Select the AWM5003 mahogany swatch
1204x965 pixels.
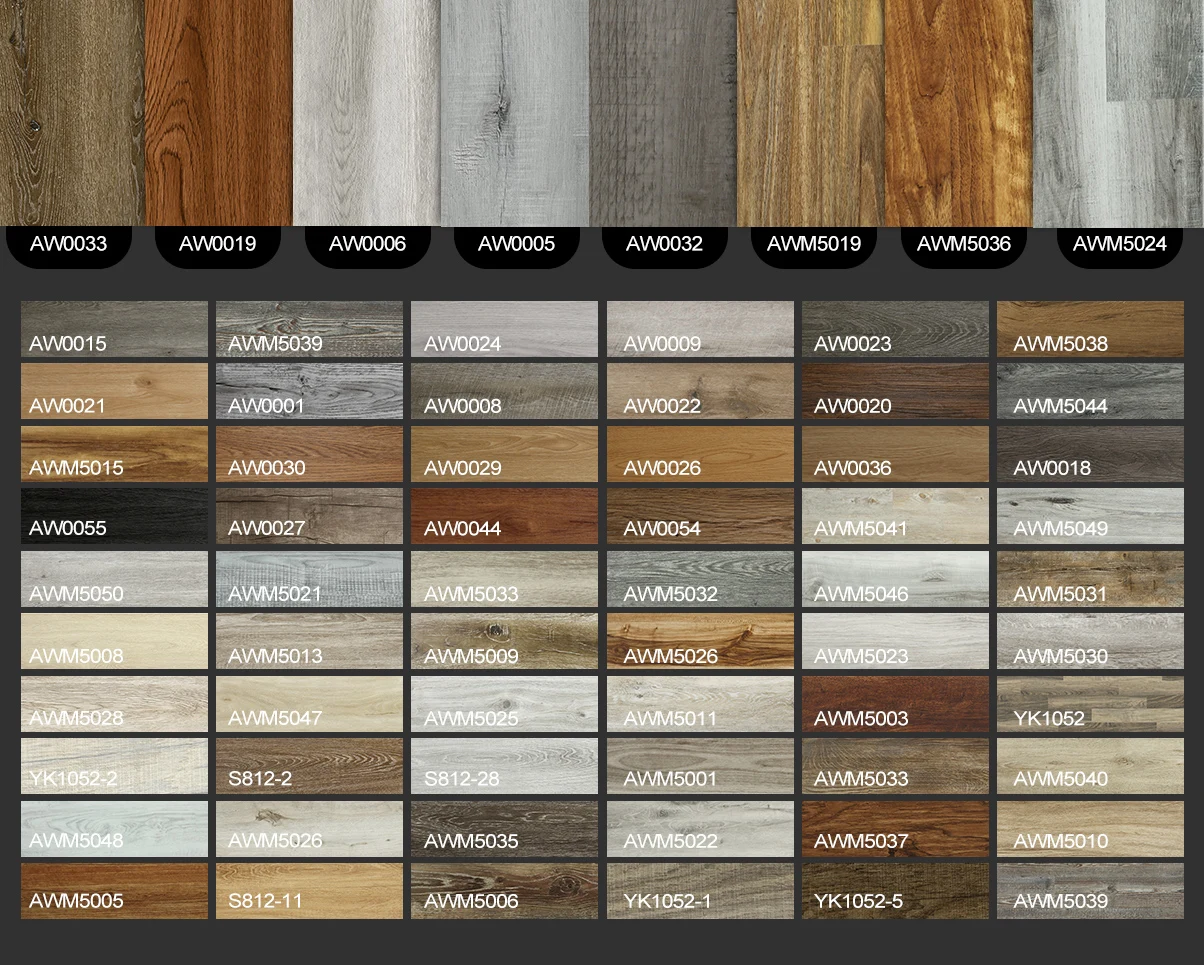point(895,704)
